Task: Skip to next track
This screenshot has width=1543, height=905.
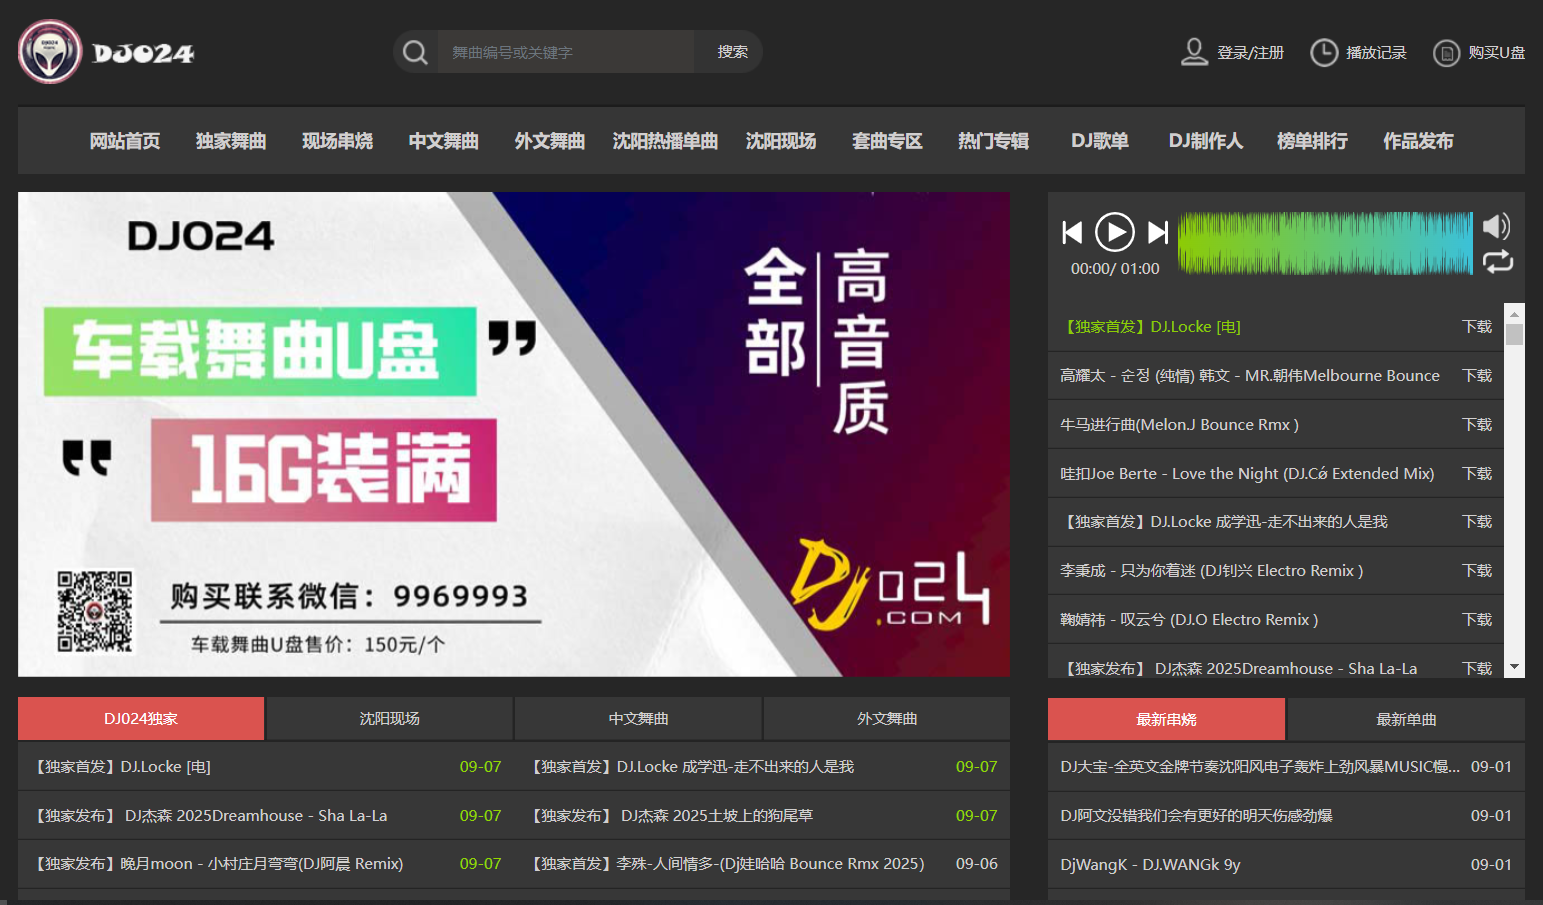Action: click(1158, 233)
